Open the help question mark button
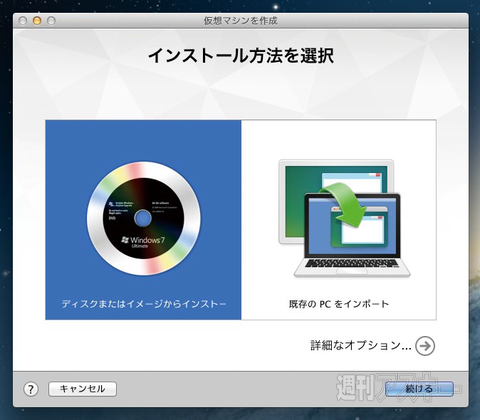 click(x=31, y=389)
